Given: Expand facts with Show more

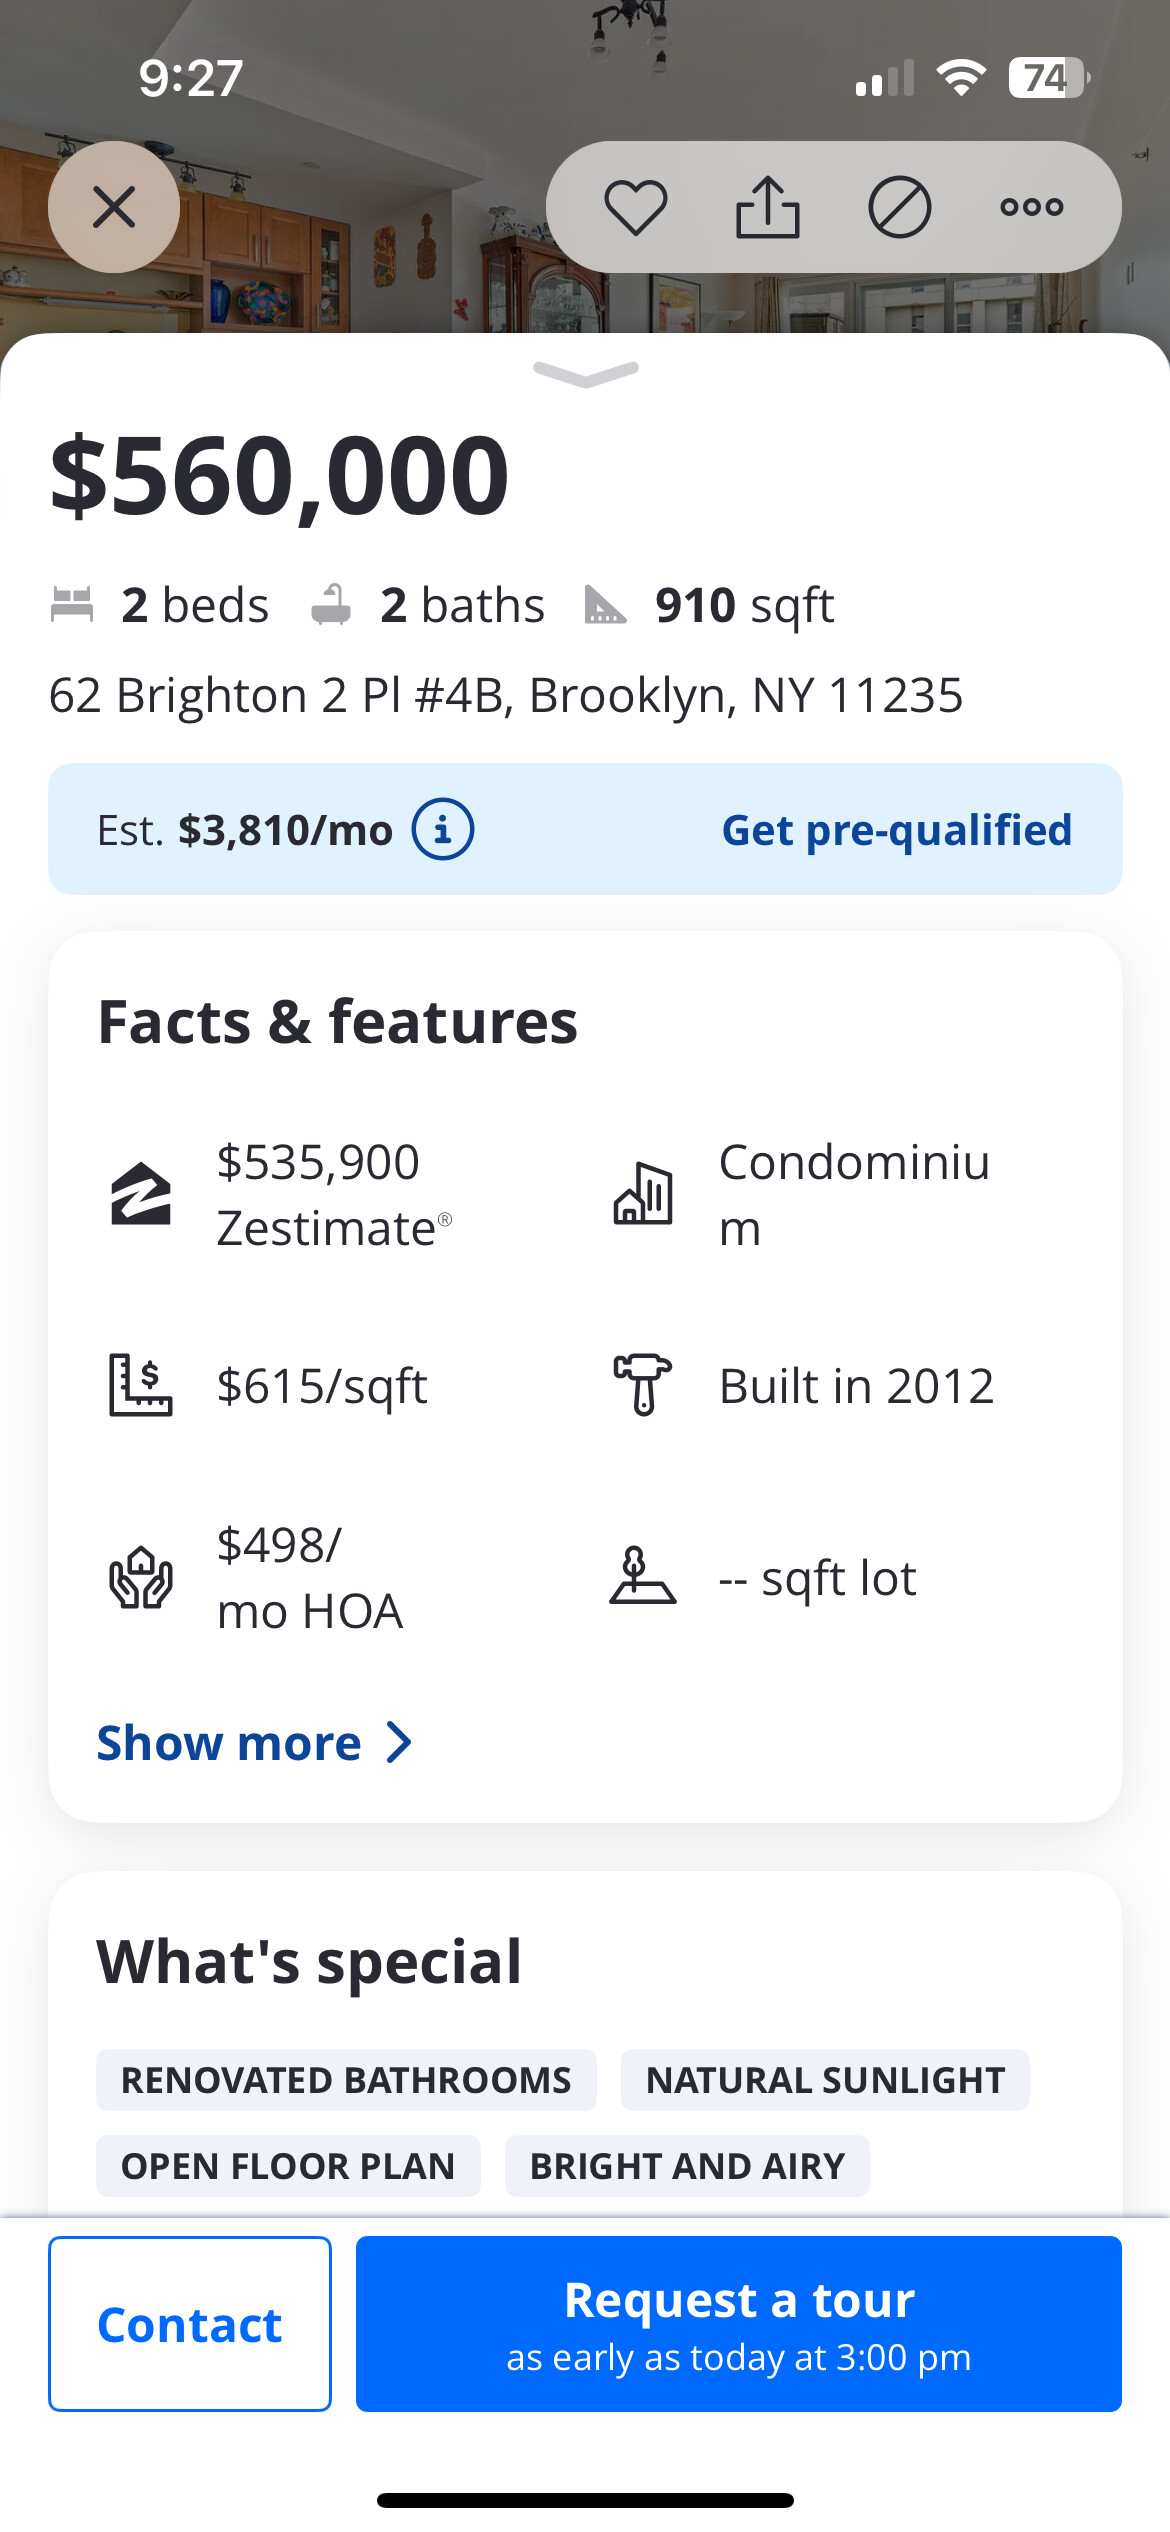Looking at the screenshot, I should coord(254,1743).
